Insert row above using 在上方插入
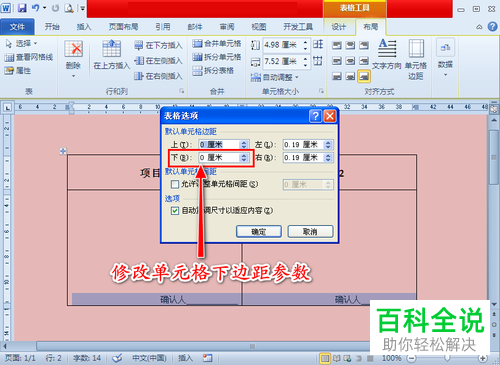 tap(111, 55)
